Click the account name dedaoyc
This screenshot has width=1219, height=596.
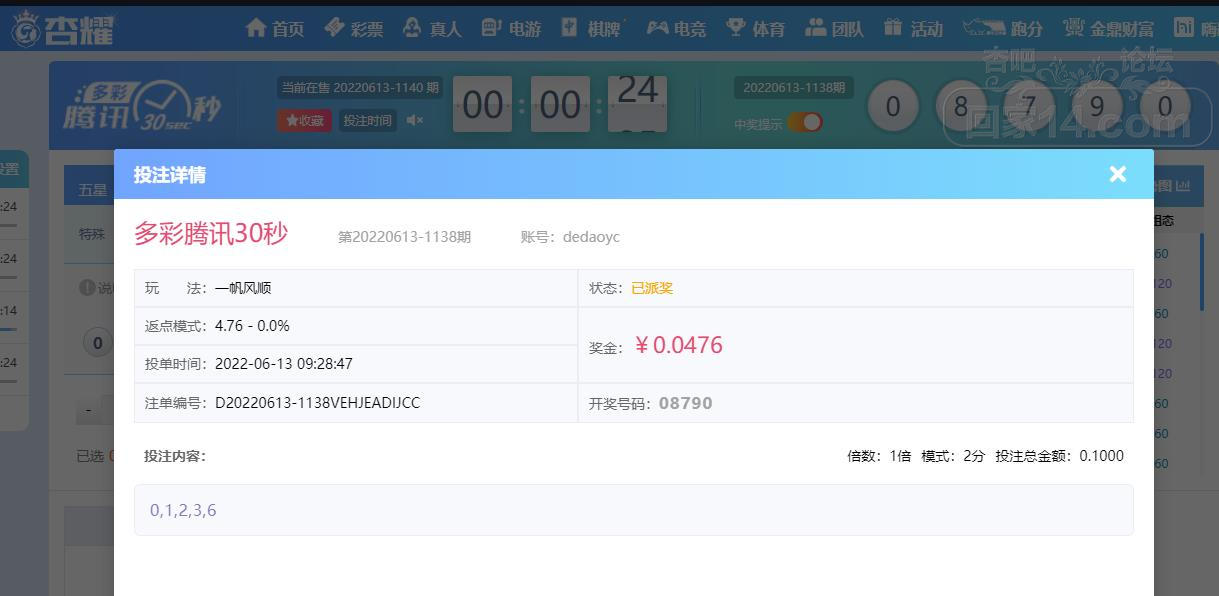click(x=591, y=237)
